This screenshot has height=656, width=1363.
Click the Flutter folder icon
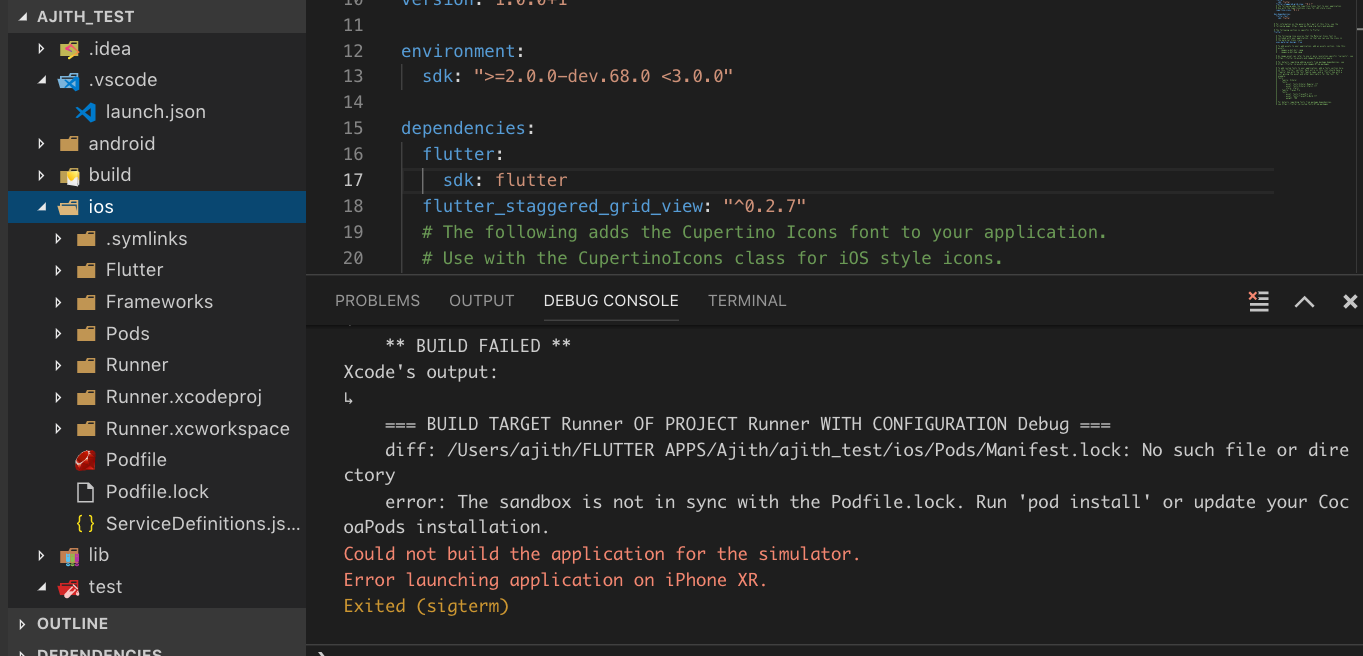86,270
